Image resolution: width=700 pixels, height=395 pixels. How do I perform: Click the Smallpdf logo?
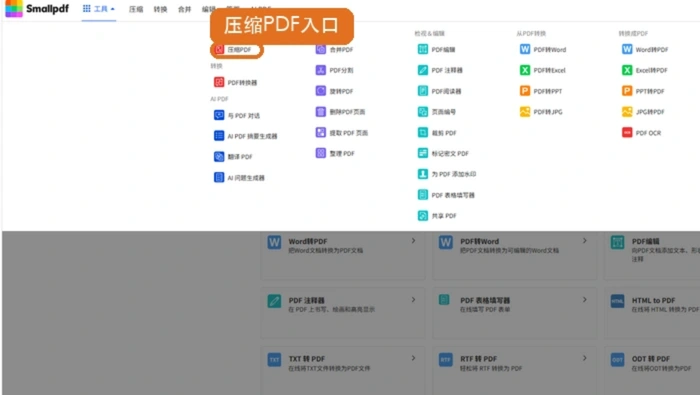37,8
